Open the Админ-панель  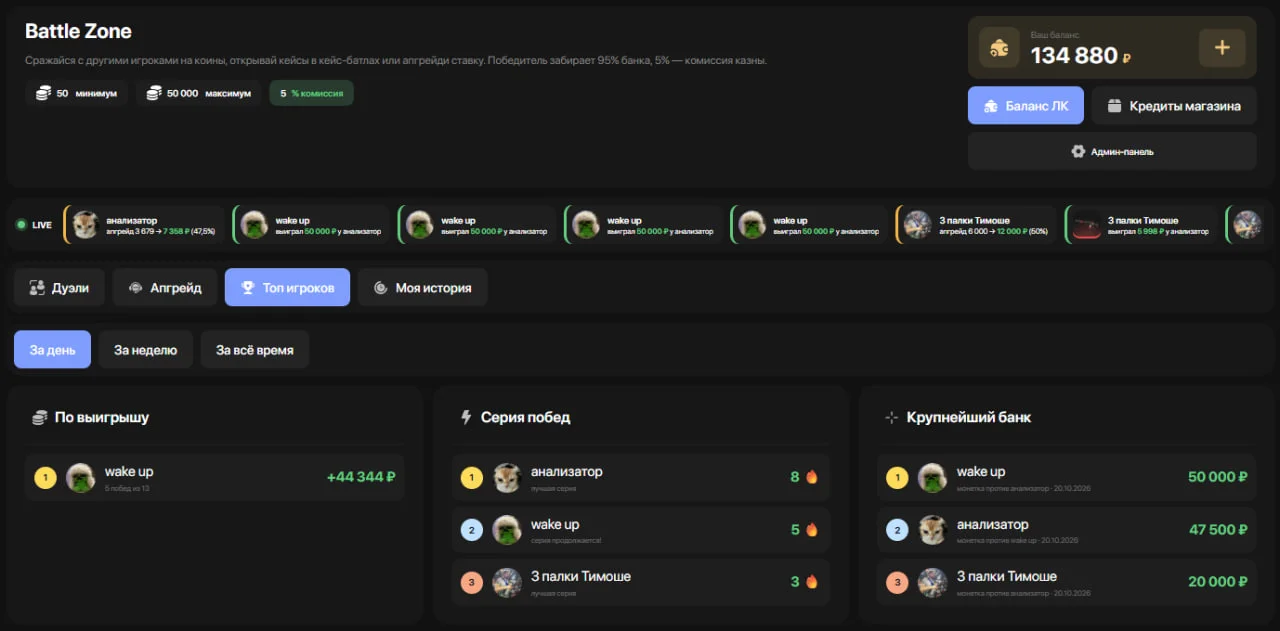tap(1112, 151)
